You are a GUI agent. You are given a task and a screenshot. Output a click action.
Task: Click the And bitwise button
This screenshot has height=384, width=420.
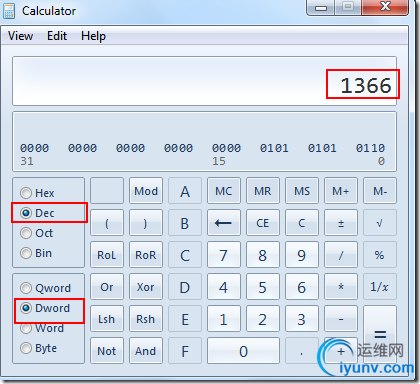click(x=146, y=351)
